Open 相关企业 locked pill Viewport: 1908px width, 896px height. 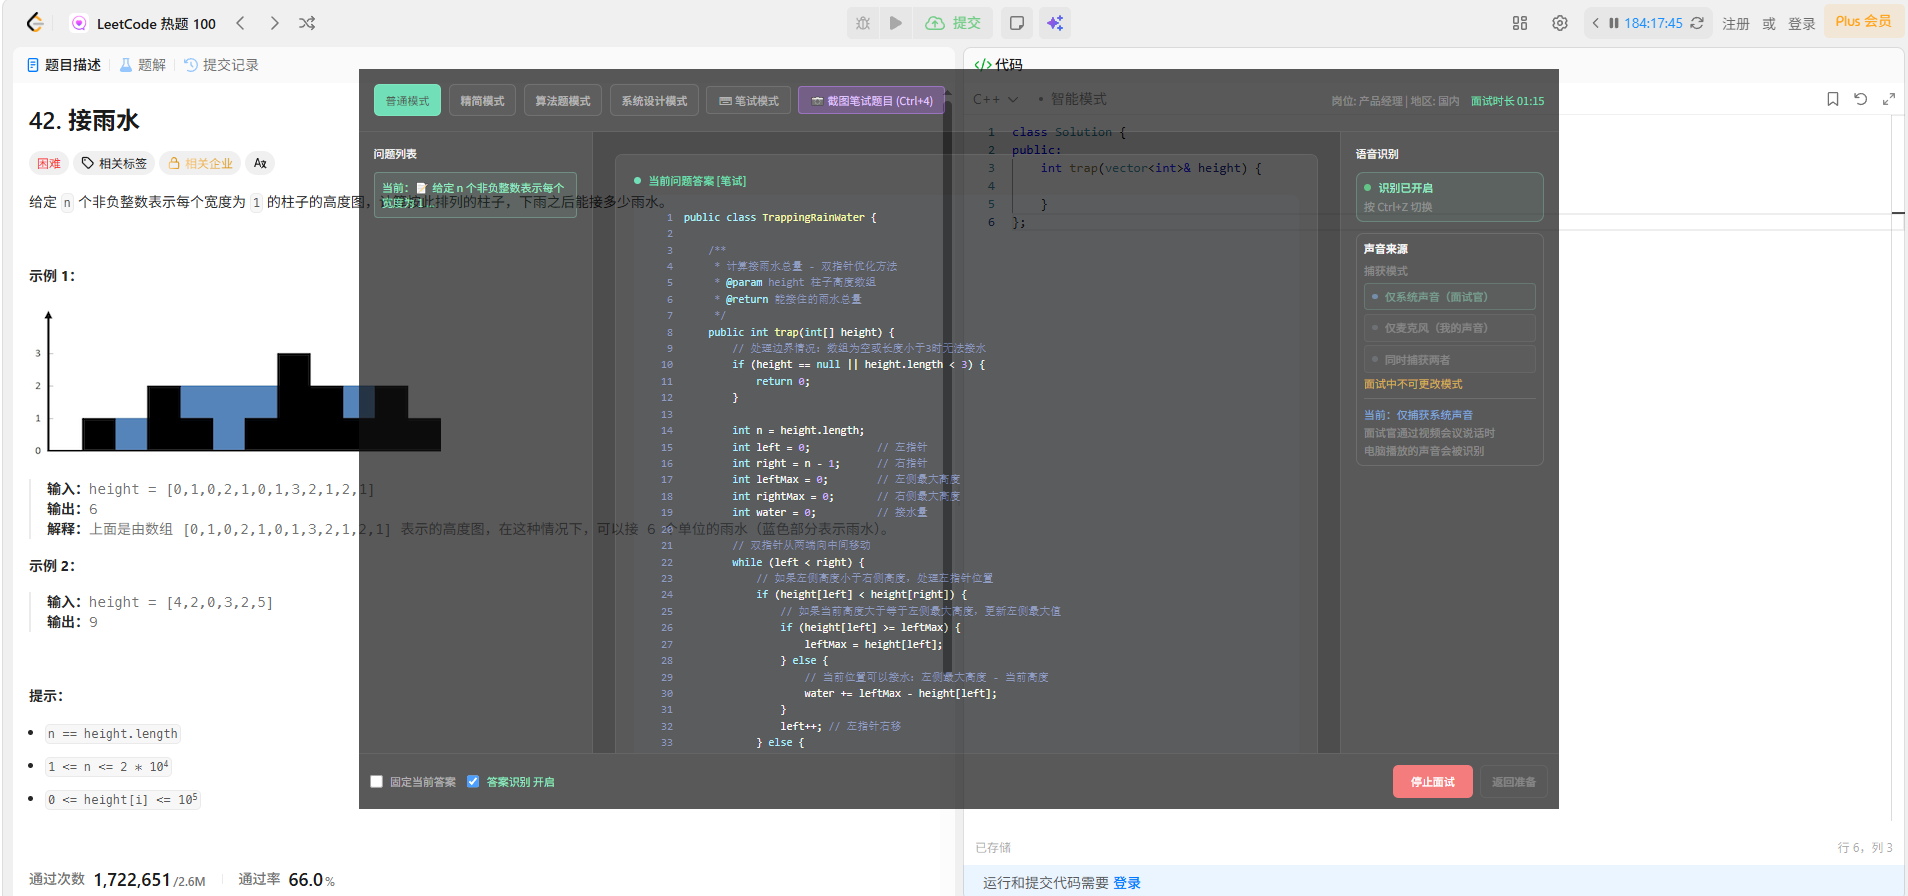click(x=200, y=163)
